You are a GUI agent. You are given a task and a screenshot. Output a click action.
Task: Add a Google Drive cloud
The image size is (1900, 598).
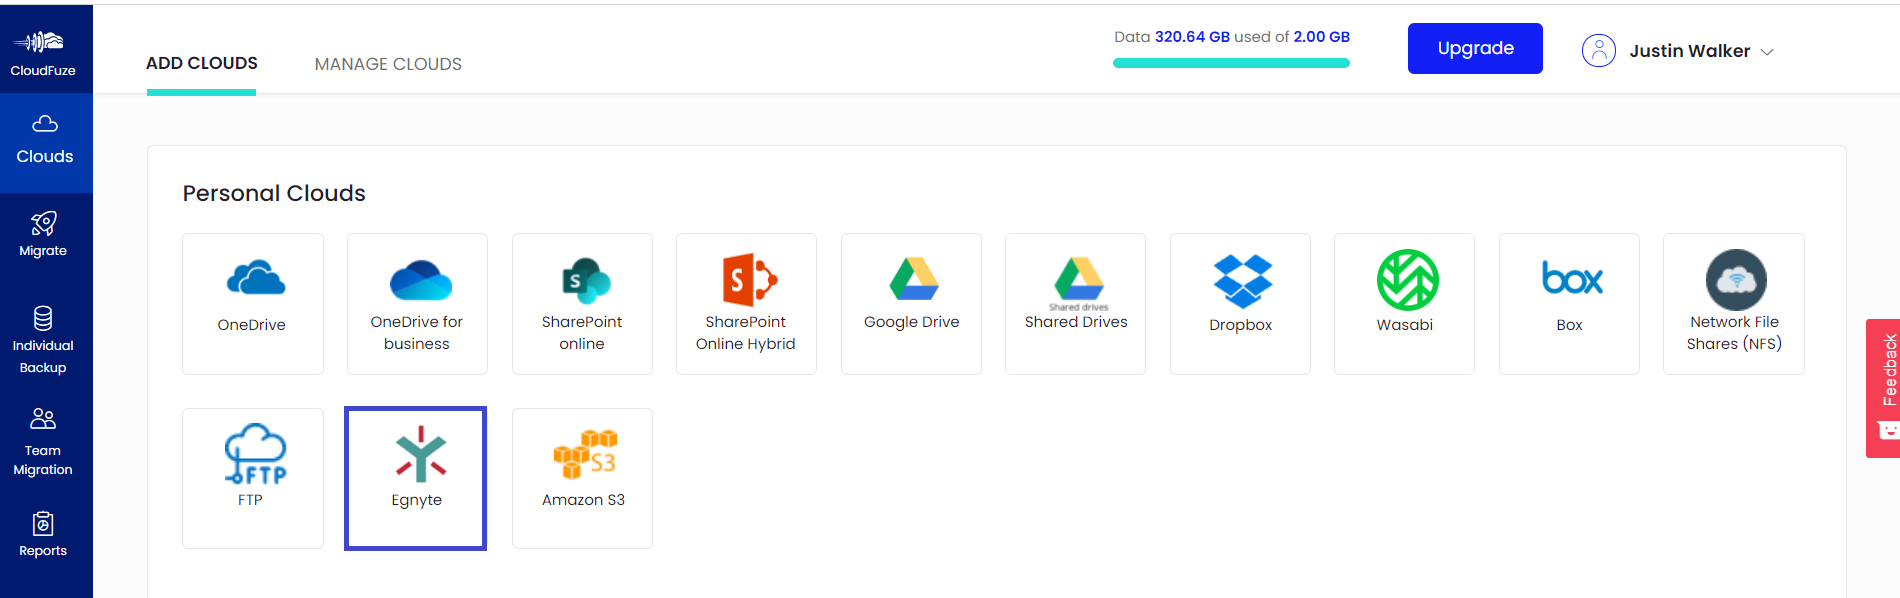tap(911, 304)
